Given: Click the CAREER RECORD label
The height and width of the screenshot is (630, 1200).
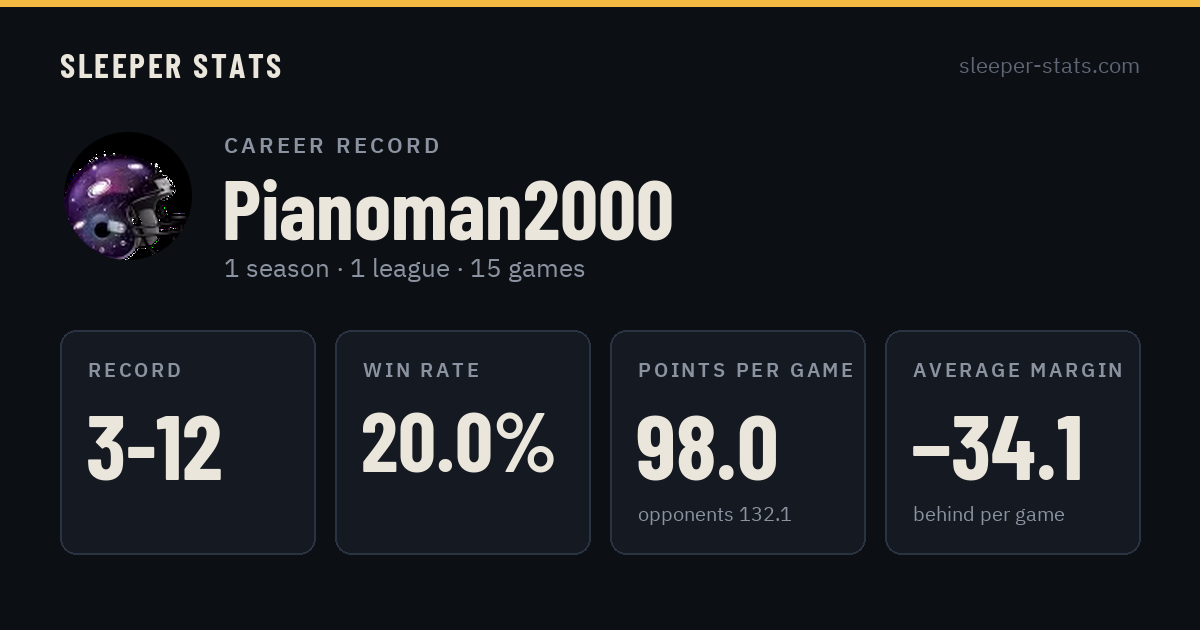Looking at the screenshot, I should [332, 146].
